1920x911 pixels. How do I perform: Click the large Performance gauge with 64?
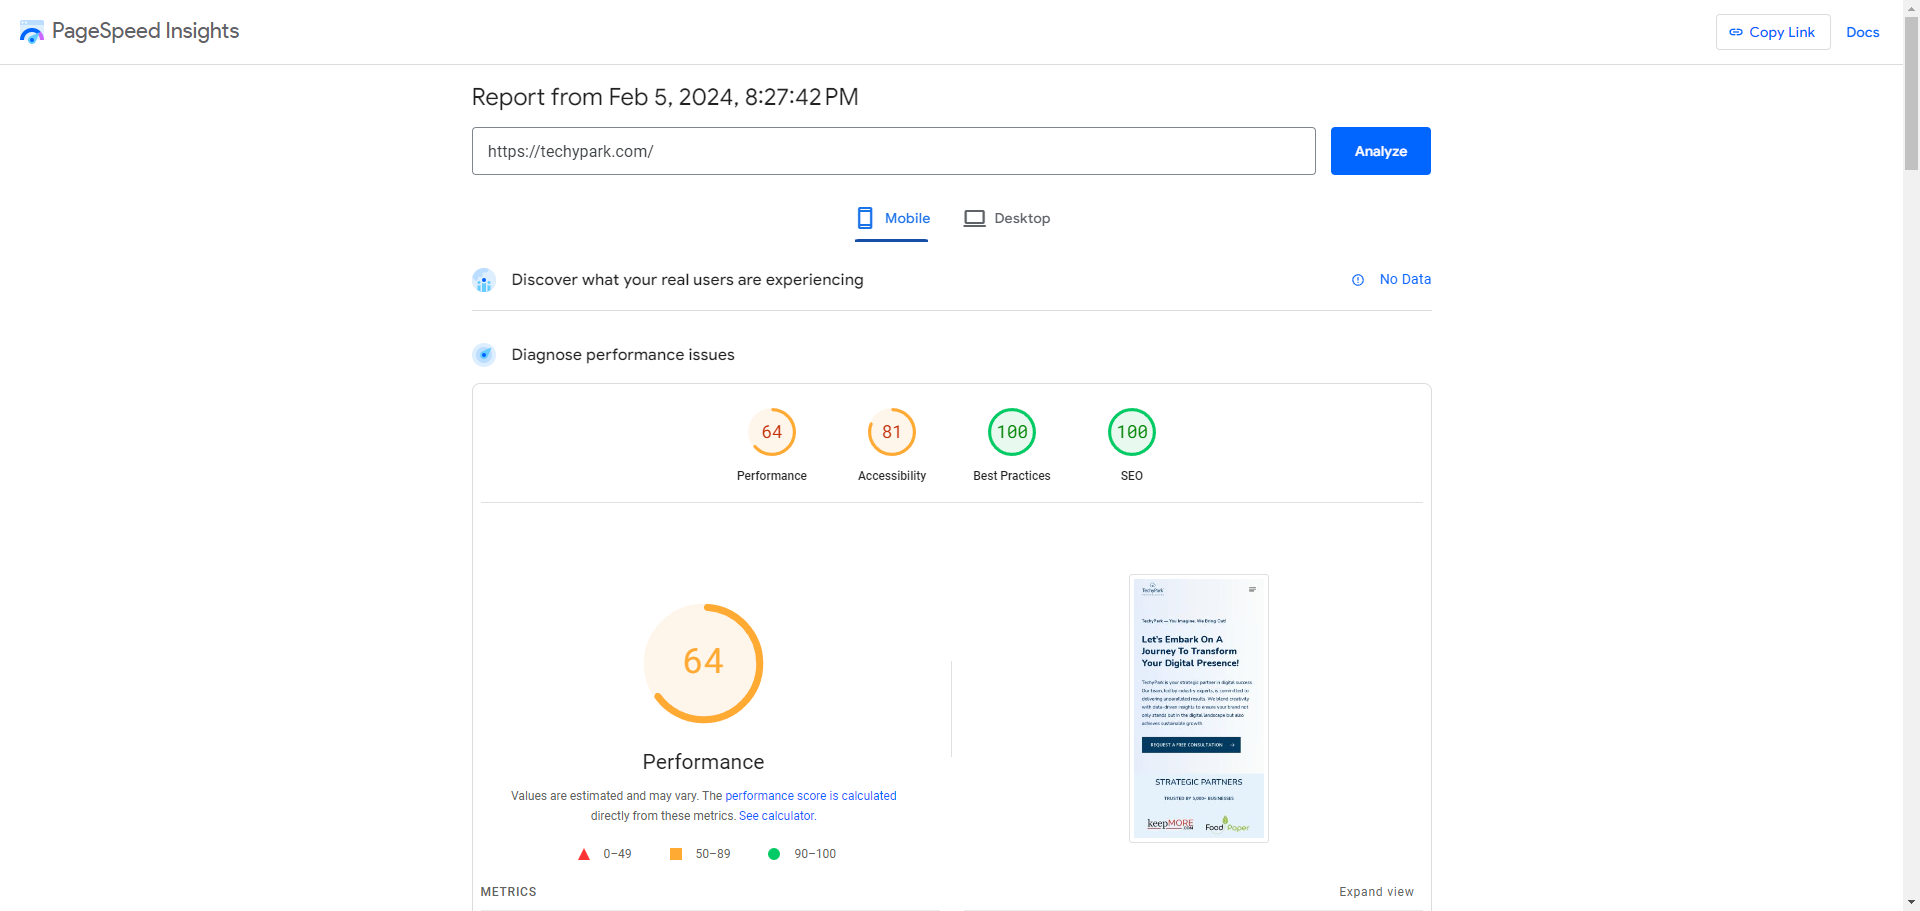703,662
